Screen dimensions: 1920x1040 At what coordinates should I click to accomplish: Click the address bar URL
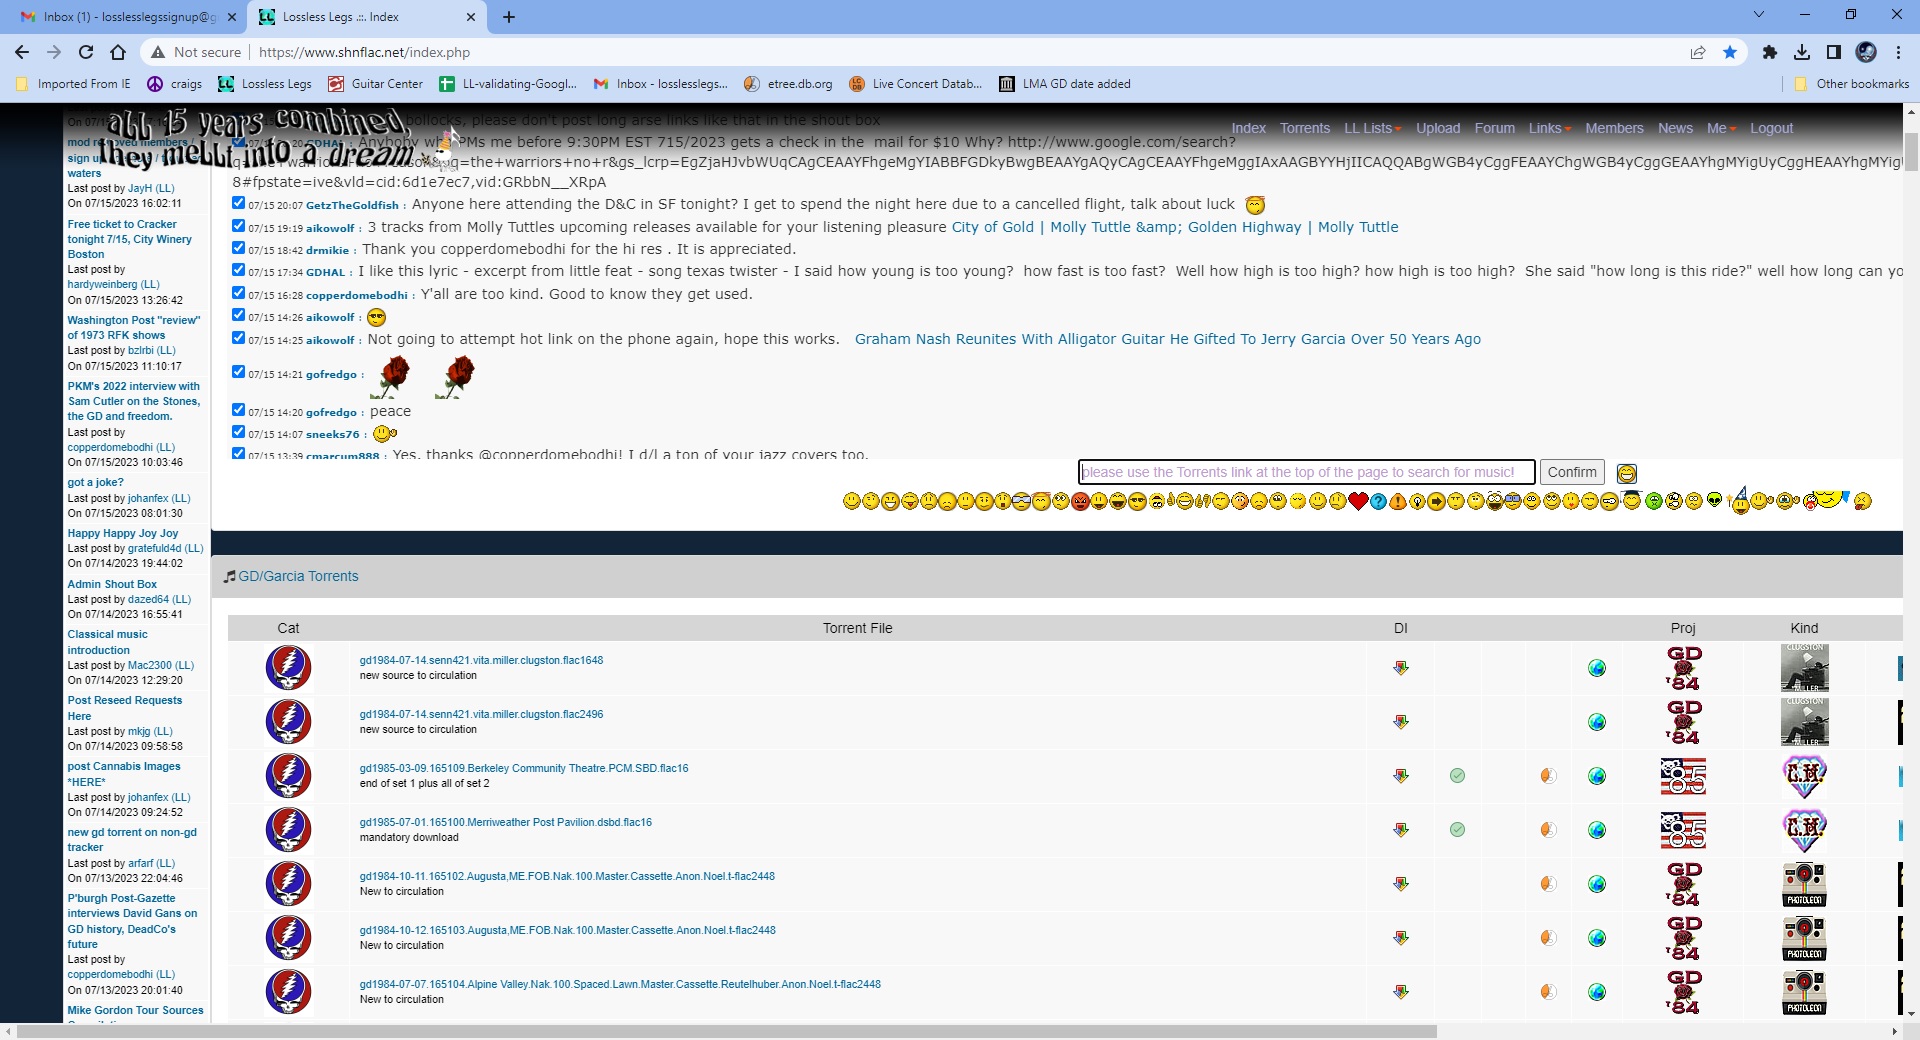point(364,52)
